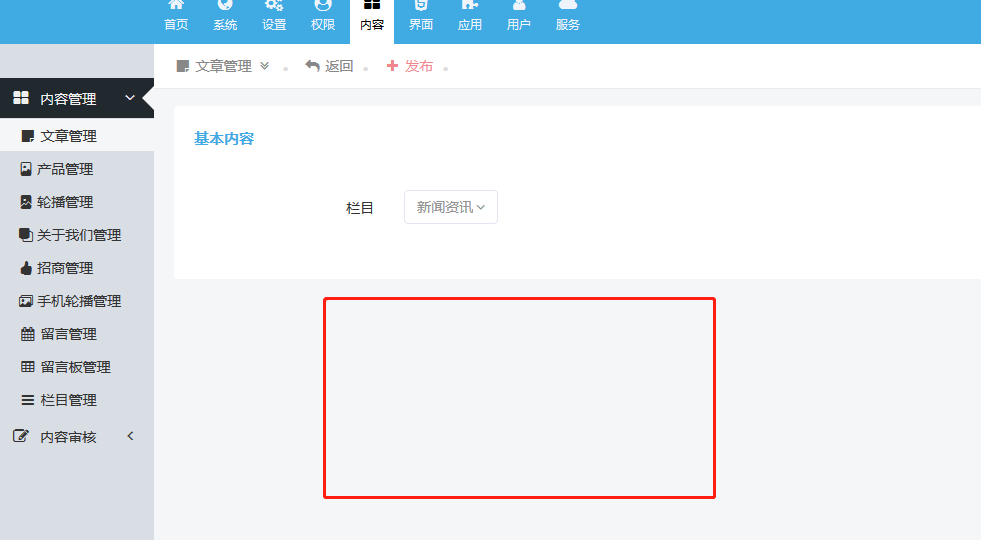The height and width of the screenshot is (540, 981).
Task: Click the 留言管理 calendar icon
Action: tap(28, 334)
